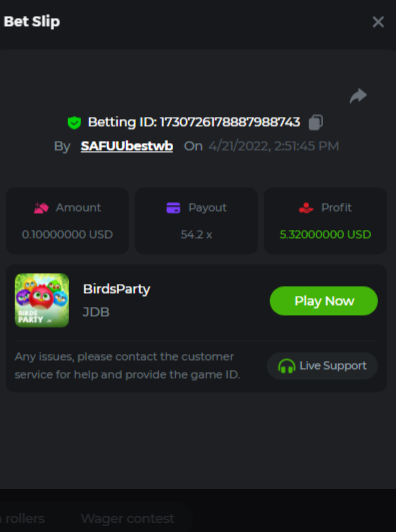Open the BirdsParty game thumbnail
Image resolution: width=396 pixels, height=532 pixels.
pos(42,300)
